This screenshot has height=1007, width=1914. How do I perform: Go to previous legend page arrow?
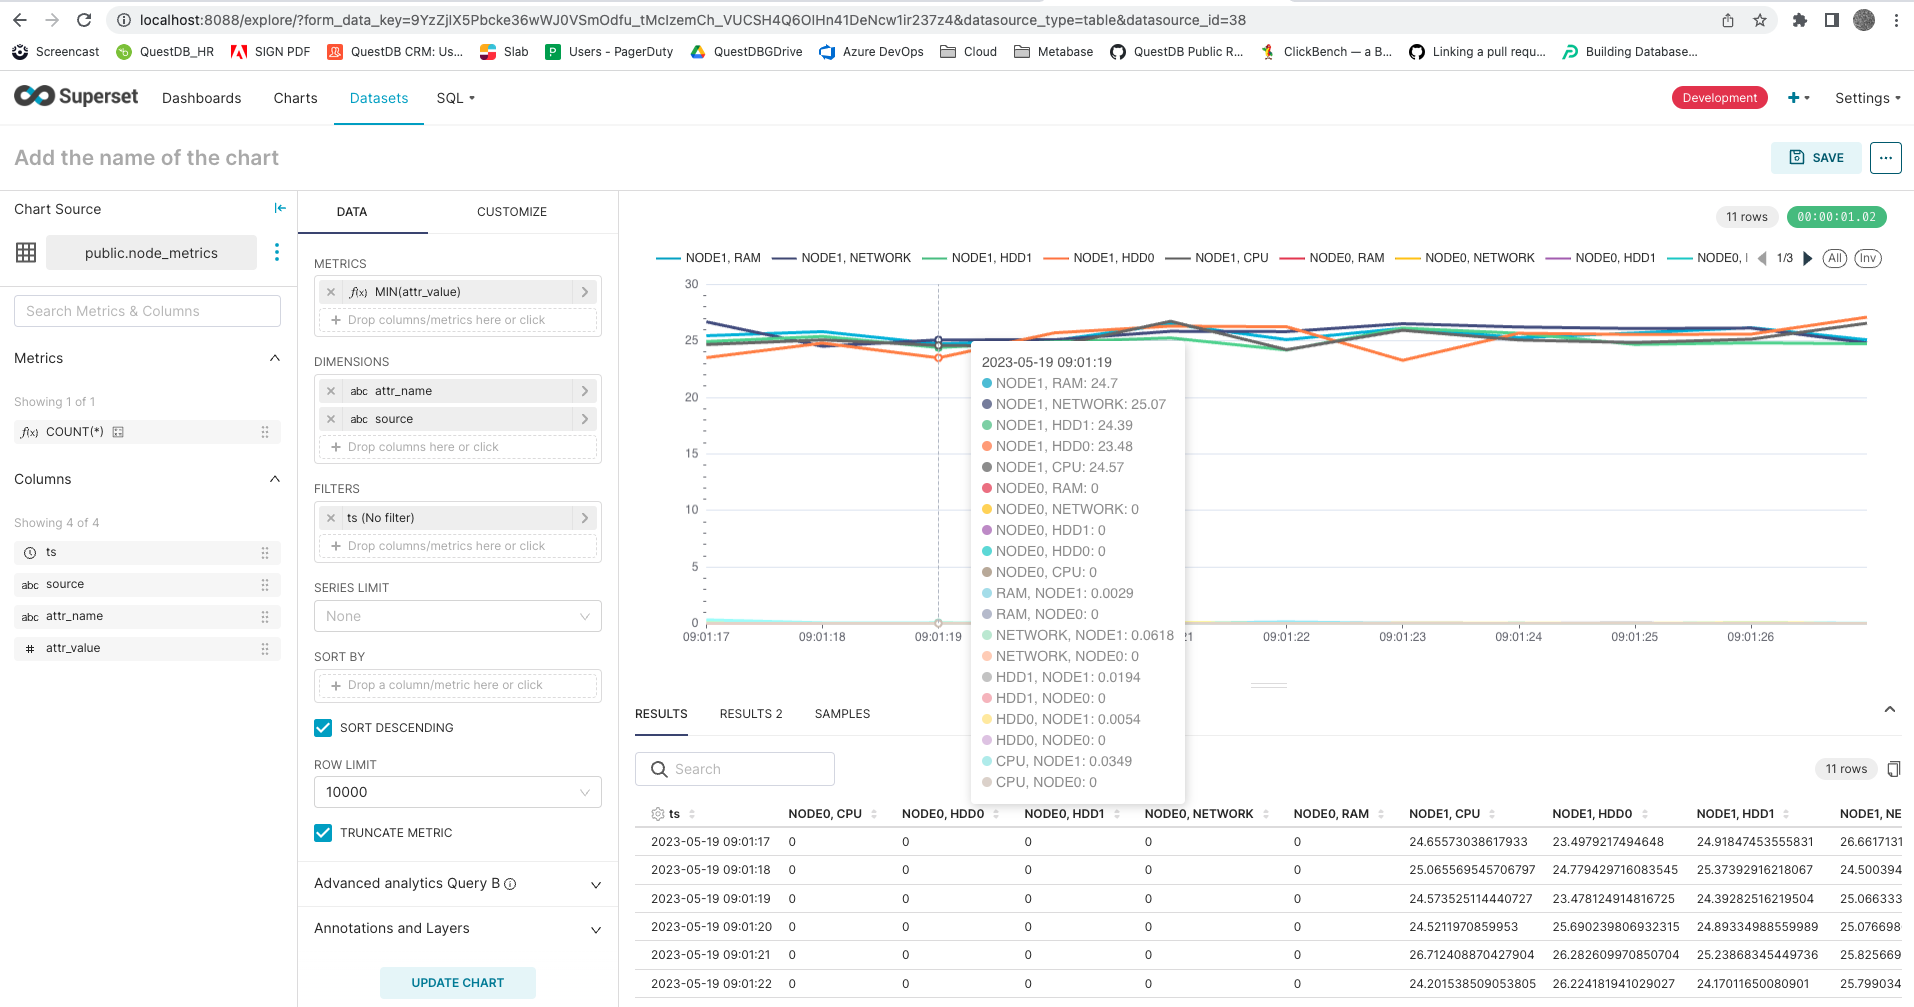1762,258
